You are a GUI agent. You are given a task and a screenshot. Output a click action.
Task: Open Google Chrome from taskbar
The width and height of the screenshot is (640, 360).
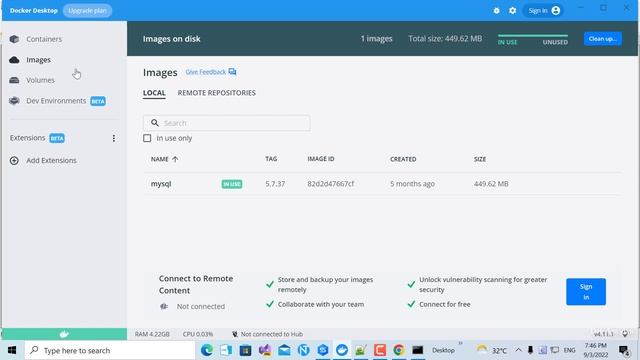click(399, 350)
